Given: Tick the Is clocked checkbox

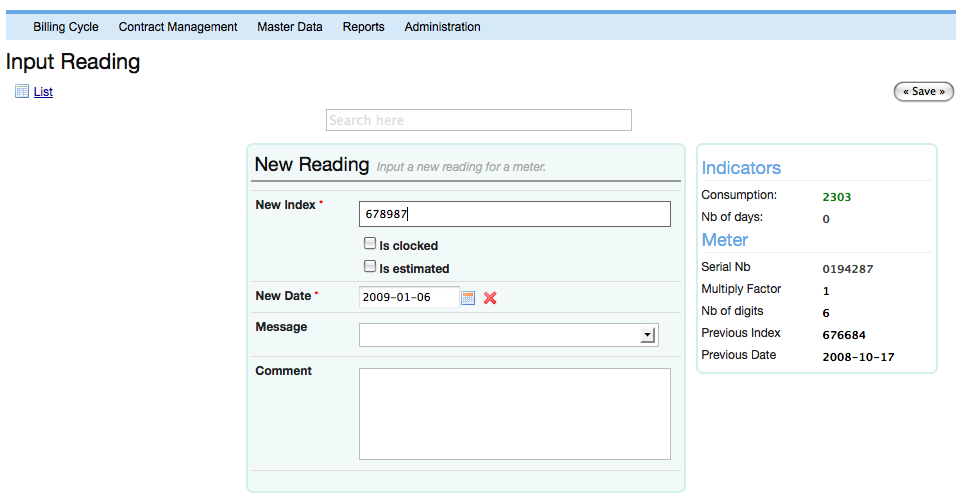Looking at the screenshot, I should click(x=369, y=243).
